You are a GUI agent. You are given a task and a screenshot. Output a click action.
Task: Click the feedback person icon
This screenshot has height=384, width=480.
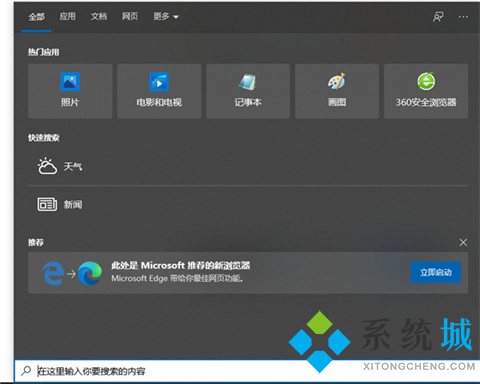(438, 17)
